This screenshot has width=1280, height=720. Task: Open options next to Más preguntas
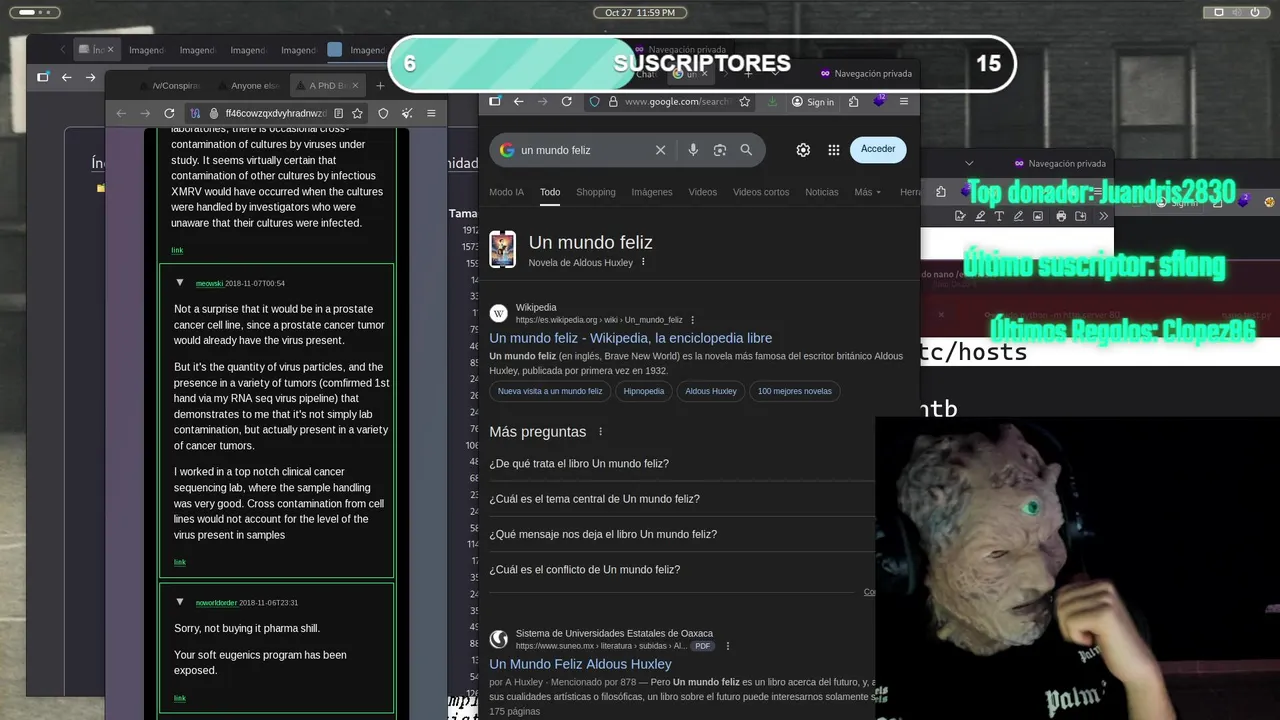[601, 432]
